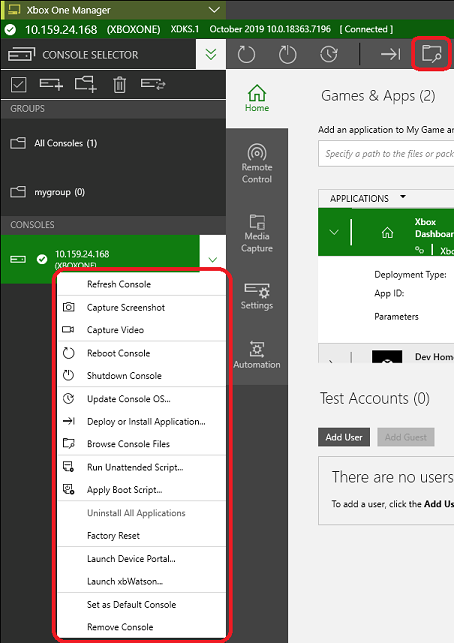Select Run Unattended Script... entry
This screenshot has width=454, height=643.
tap(141, 467)
